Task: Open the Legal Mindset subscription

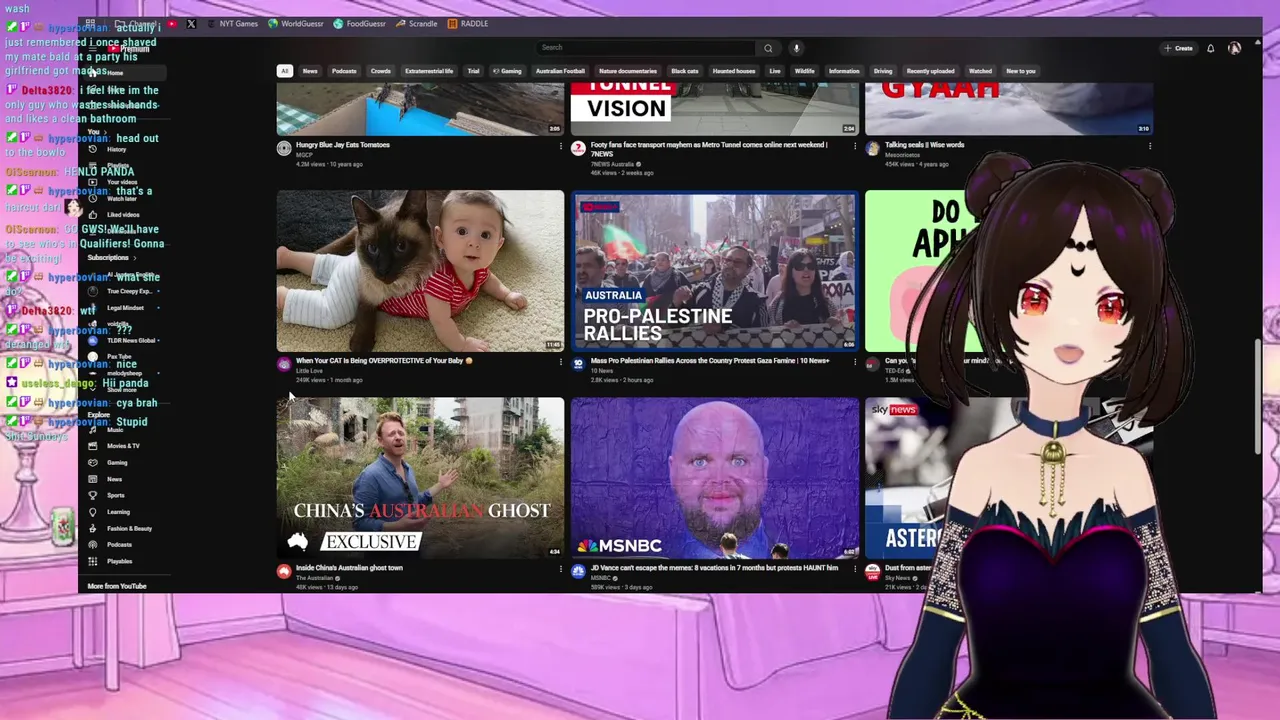Action: pyautogui.click(x=124, y=308)
